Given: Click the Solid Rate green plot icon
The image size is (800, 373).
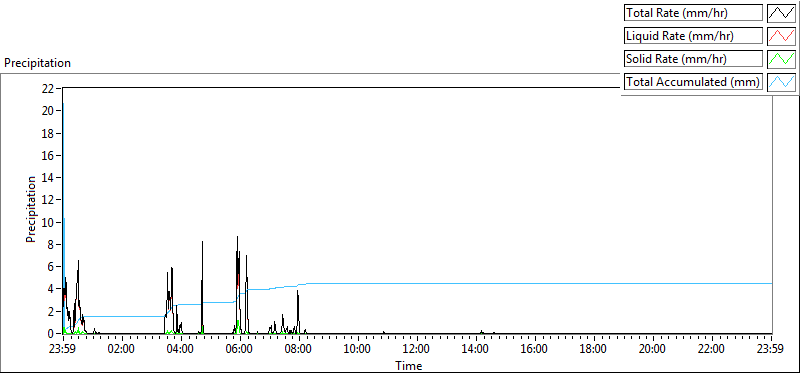Looking at the screenshot, I should pos(781,59).
